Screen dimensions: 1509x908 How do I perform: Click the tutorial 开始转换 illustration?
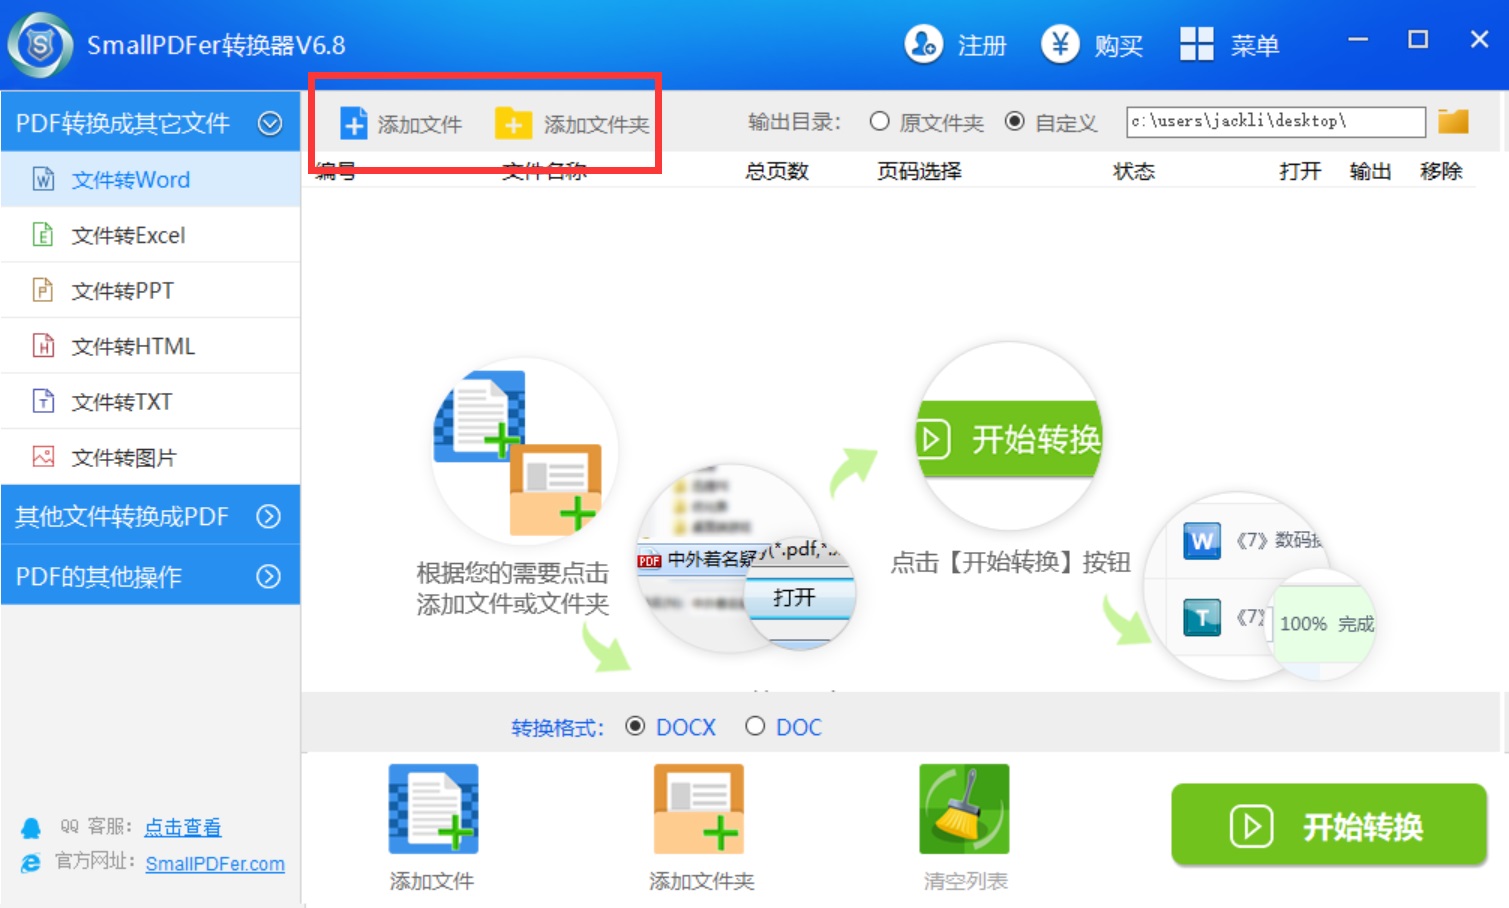coord(1009,436)
